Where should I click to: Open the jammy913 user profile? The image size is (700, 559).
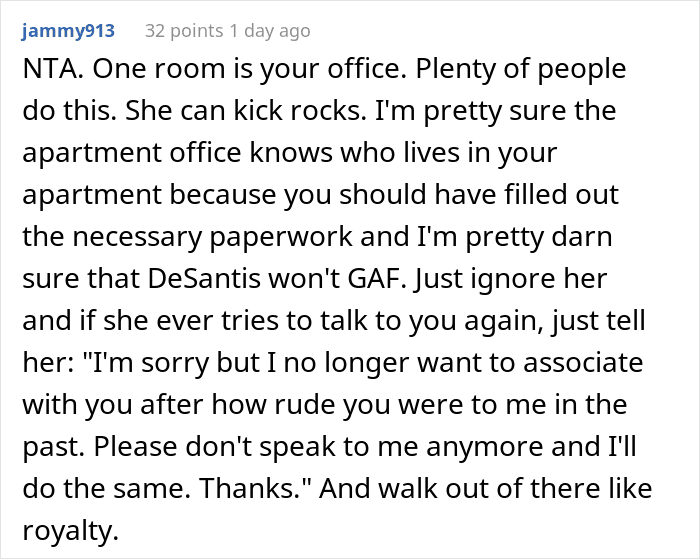coord(67,31)
